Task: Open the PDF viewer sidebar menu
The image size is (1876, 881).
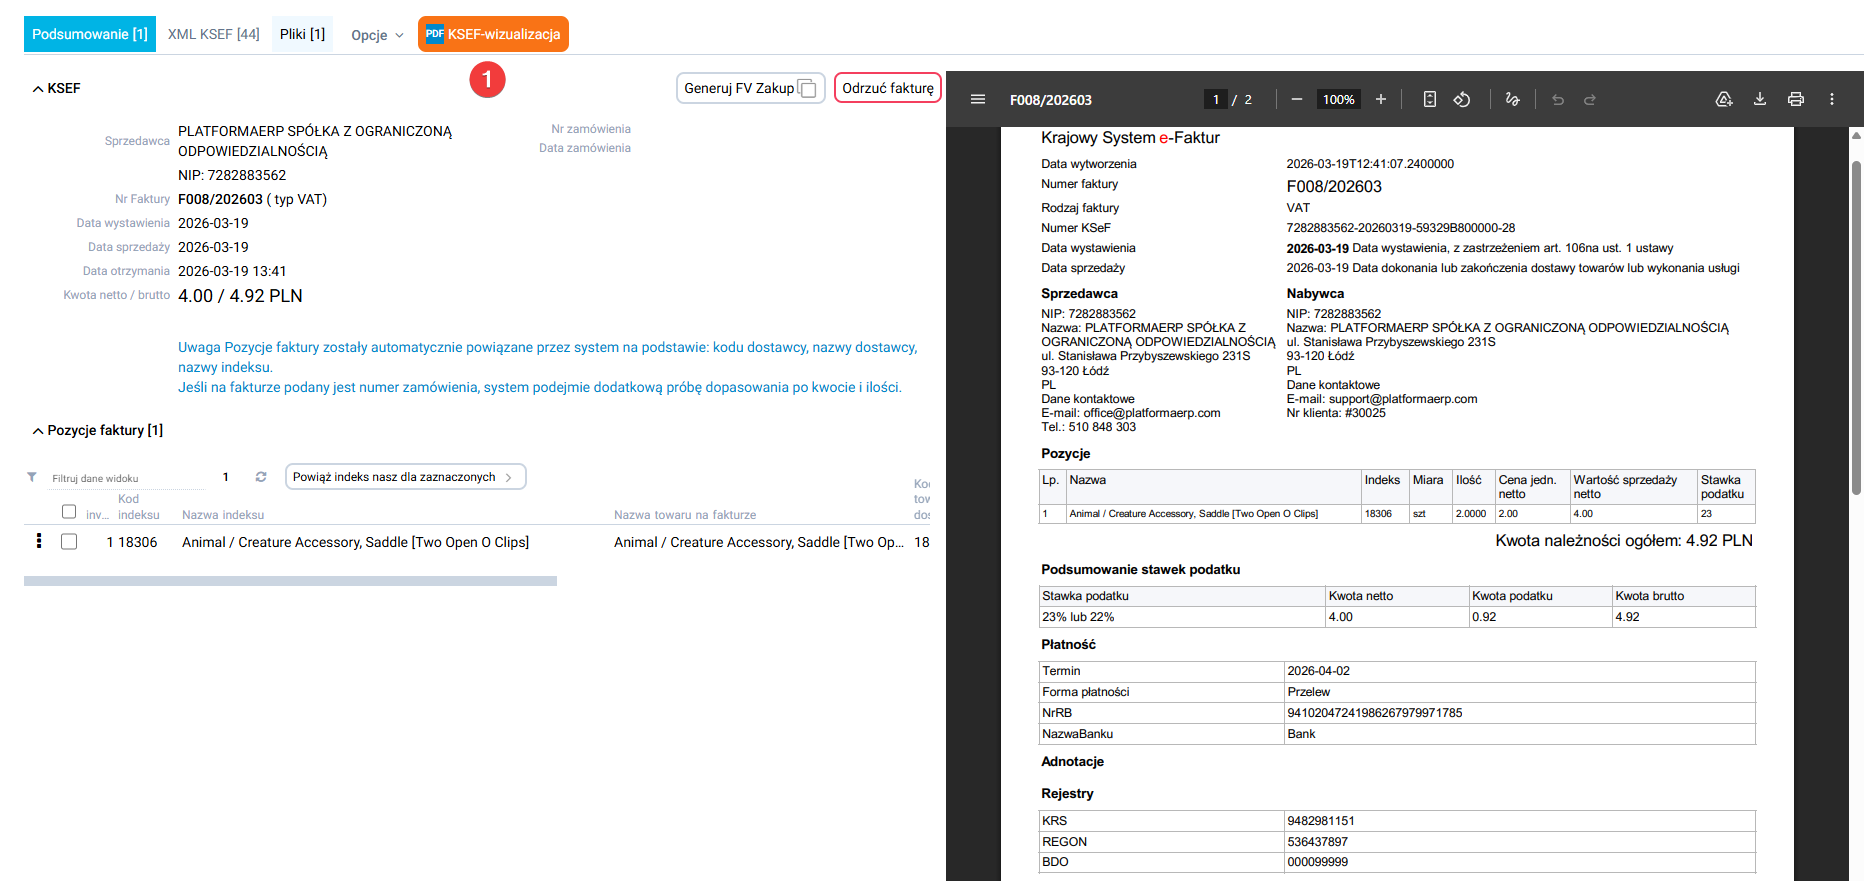Action: point(977,99)
